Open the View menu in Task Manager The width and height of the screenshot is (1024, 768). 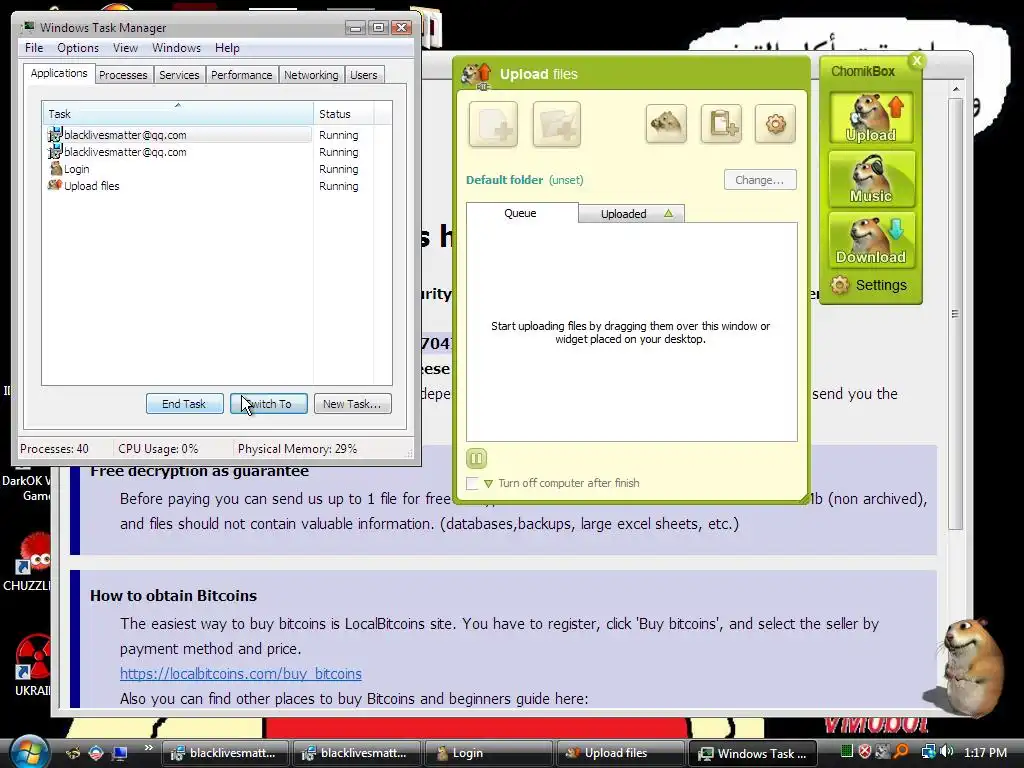(x=125, y=48)
